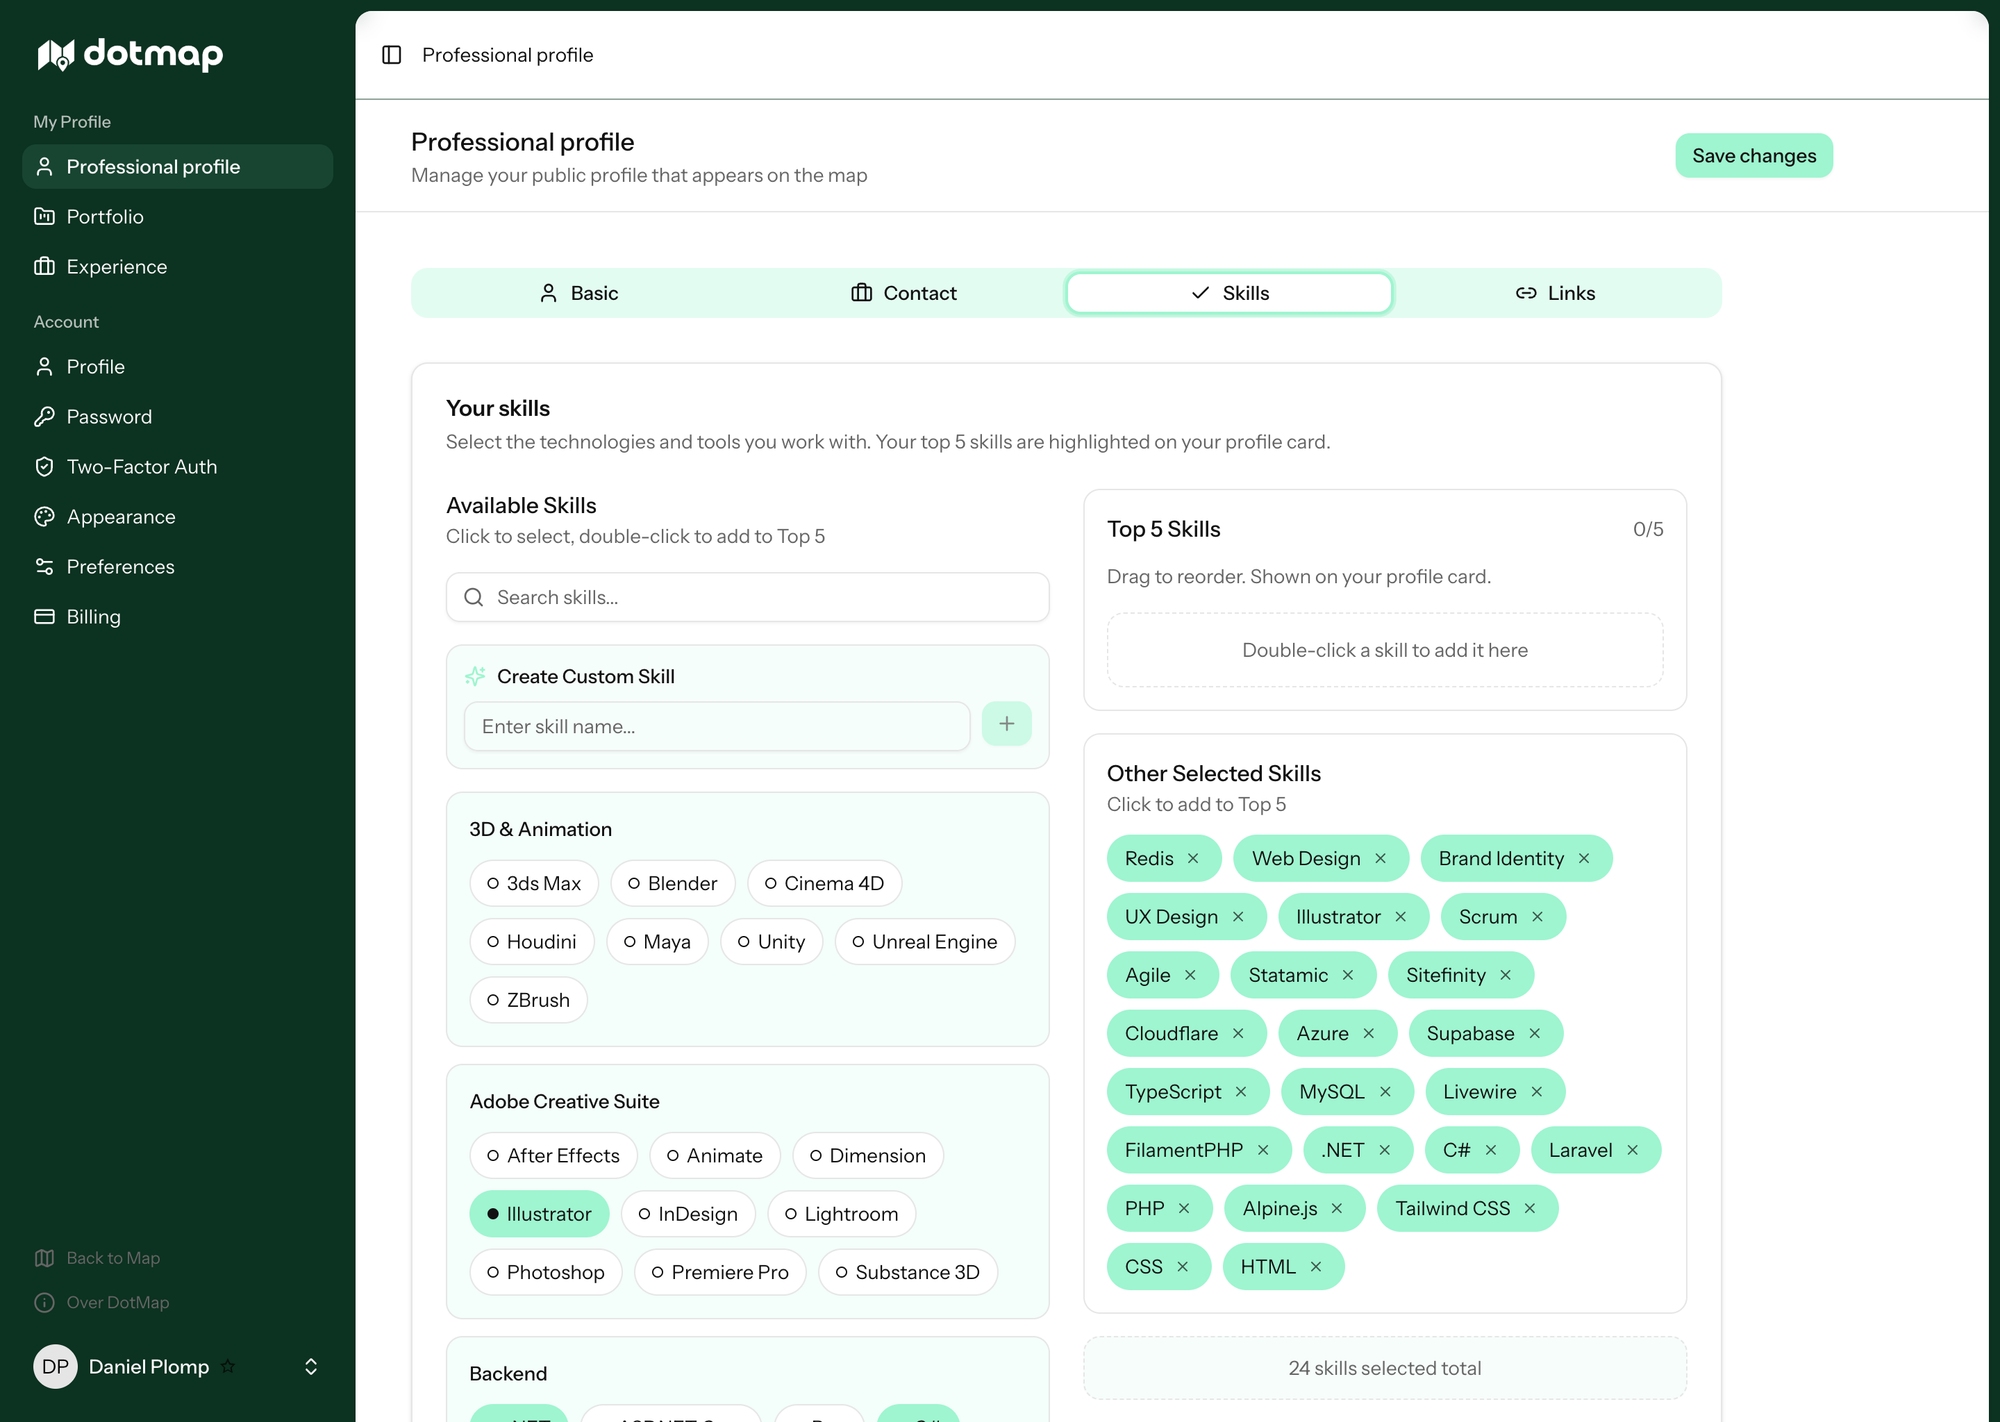Screen dimensions: 2000x1422
Task: Expand the Daniel Plomp user menu
Action: point(311,1367)
